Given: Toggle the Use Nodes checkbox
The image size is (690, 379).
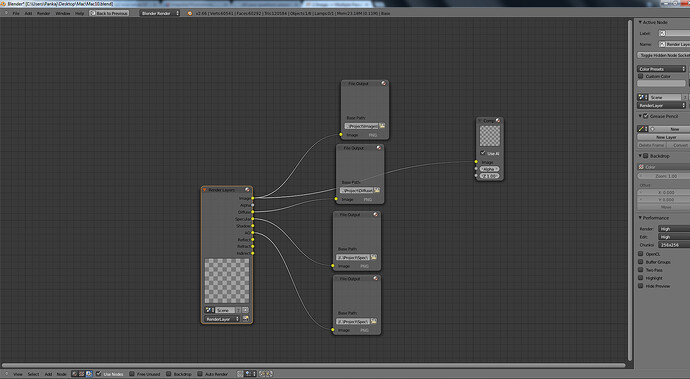Looking at the screenshot, I should [x=99, y=374].
